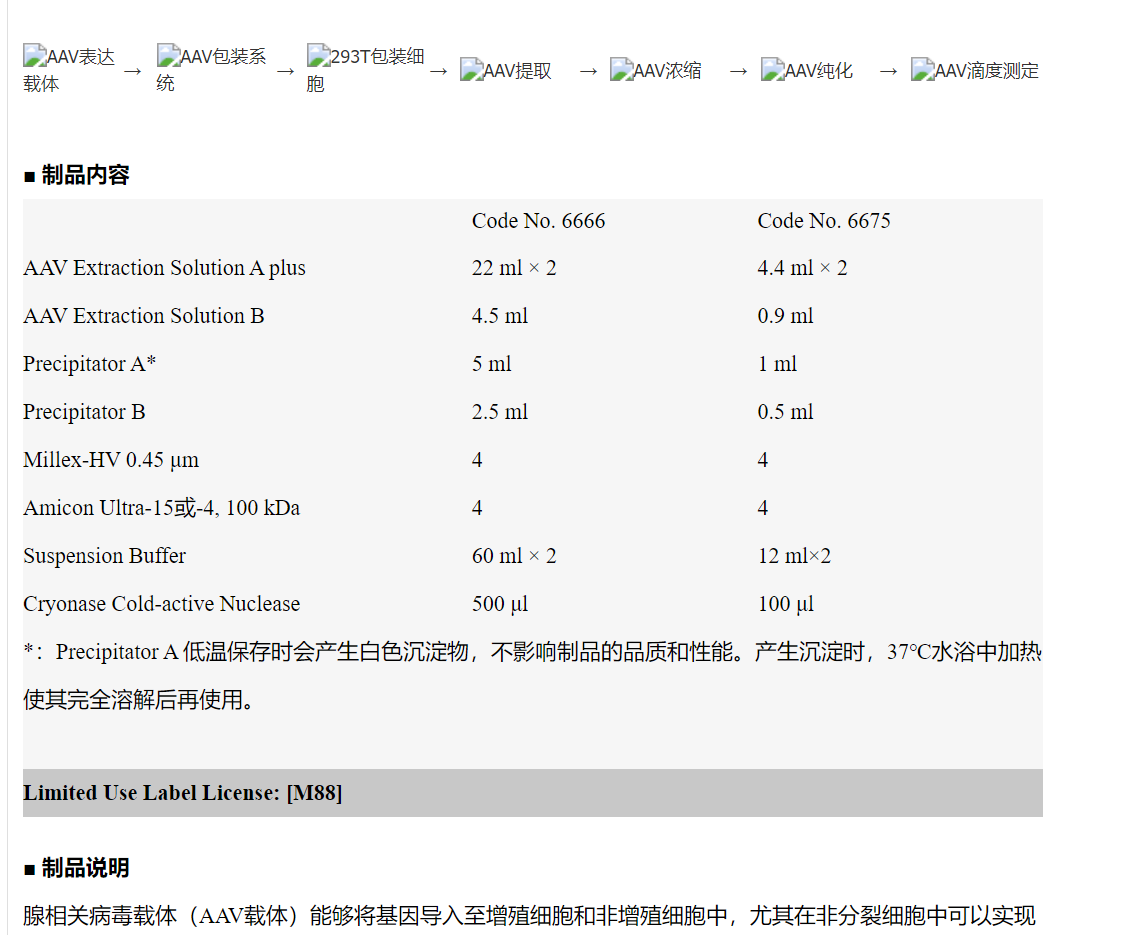
Task: Open the AAV提取 step image
Action: [x=506, y=71]
